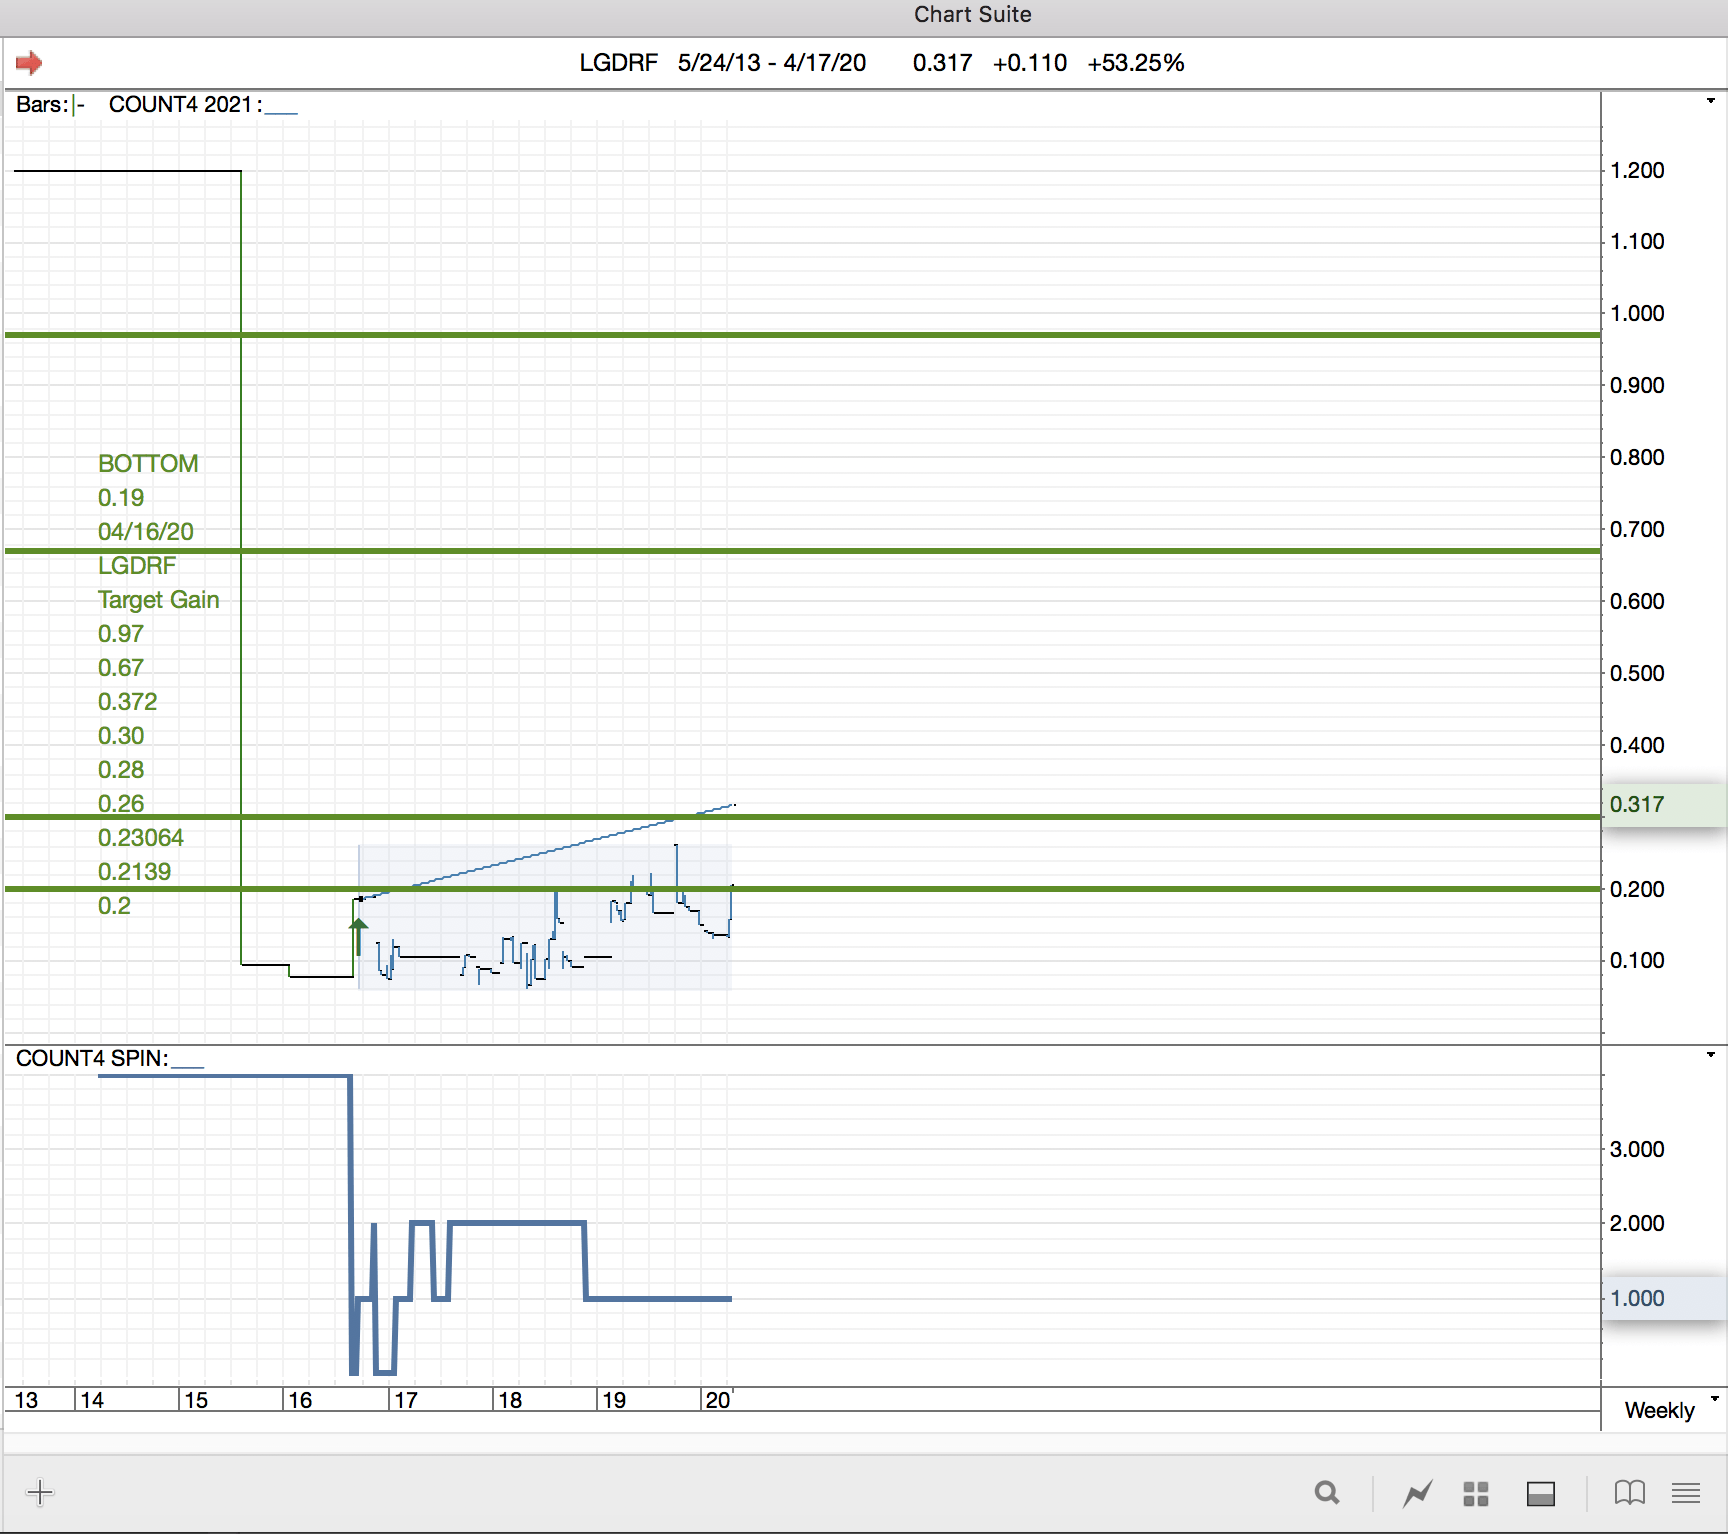1728x1534 pixels.
Task: Click the year 17 timeline marker
Action: pyautogui.click(x=406, y=1400)
